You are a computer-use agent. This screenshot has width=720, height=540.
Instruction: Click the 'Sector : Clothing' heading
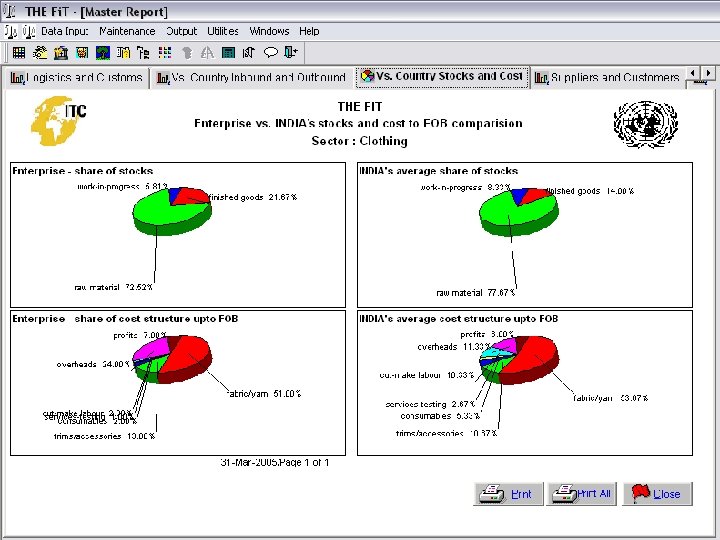click(360, 141)
